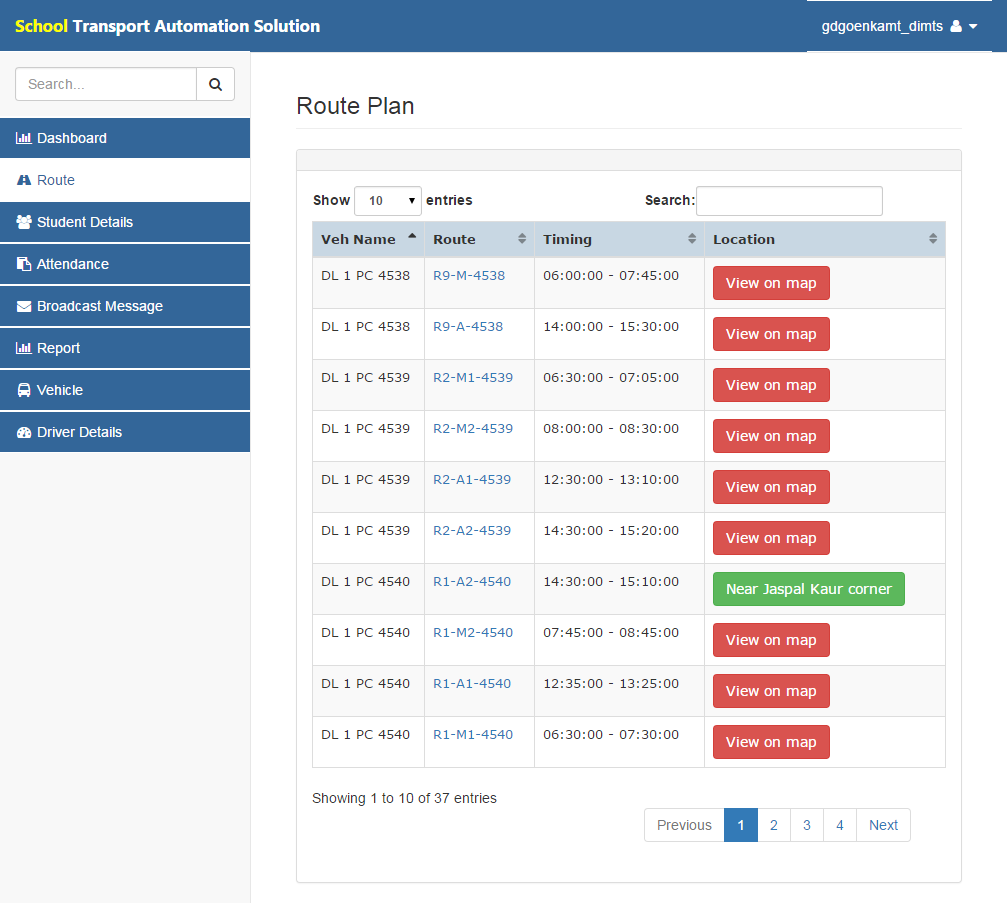
Task: View on map for route R2-A2-4539
Action: 771,538
